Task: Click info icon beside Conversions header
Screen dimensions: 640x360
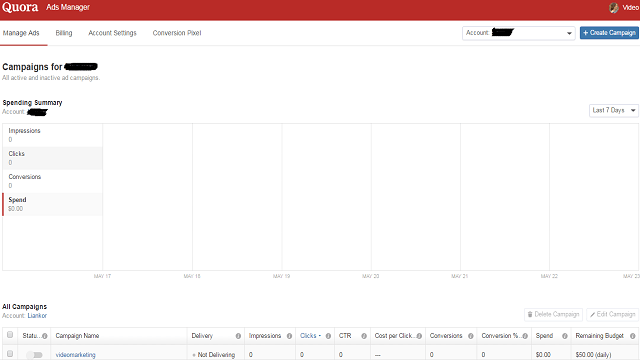Action: pos(470,336)
